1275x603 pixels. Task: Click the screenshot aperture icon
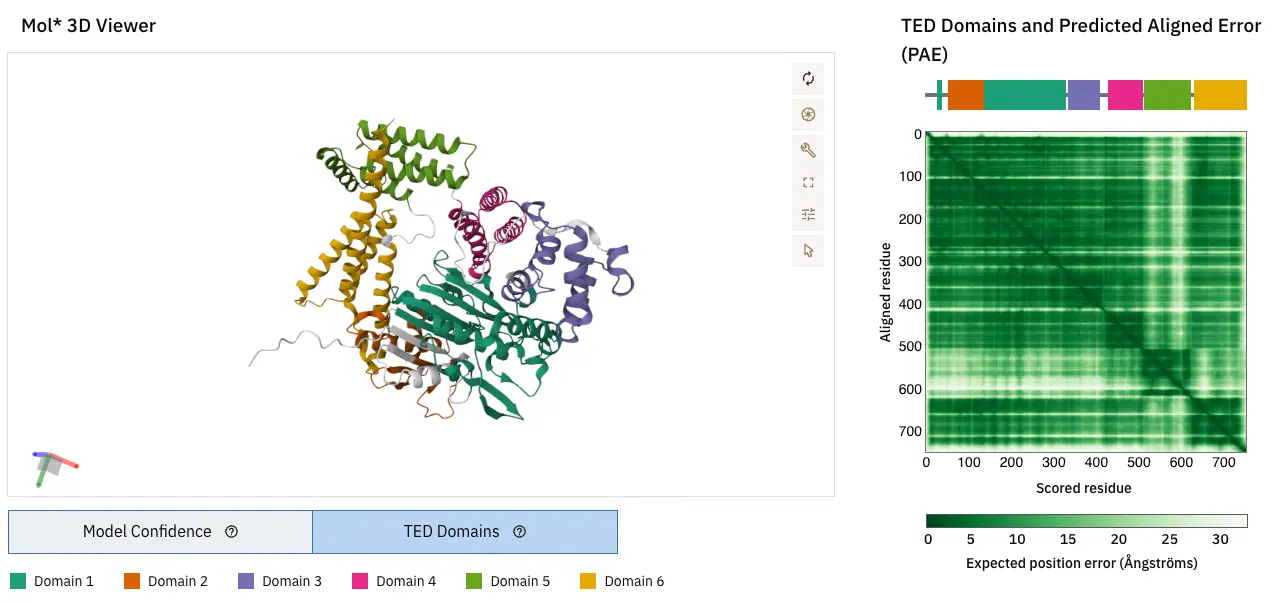[x=808, y=114]
